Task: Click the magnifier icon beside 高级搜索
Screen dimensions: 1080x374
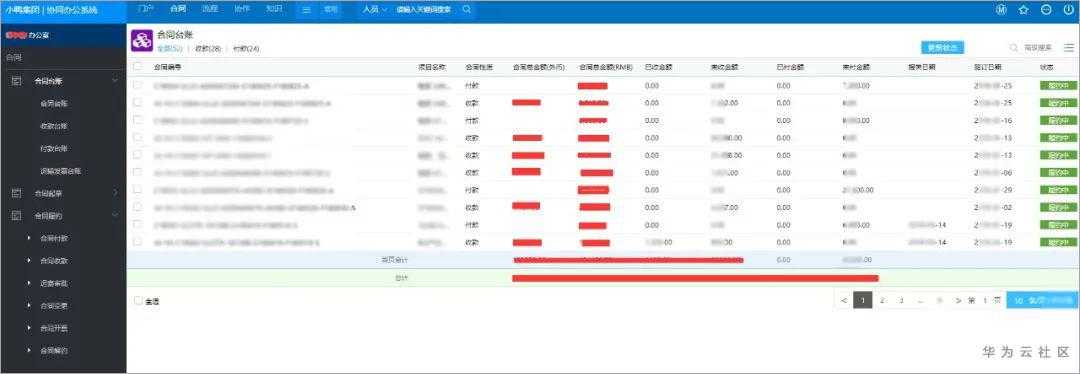Action: 1014,48
